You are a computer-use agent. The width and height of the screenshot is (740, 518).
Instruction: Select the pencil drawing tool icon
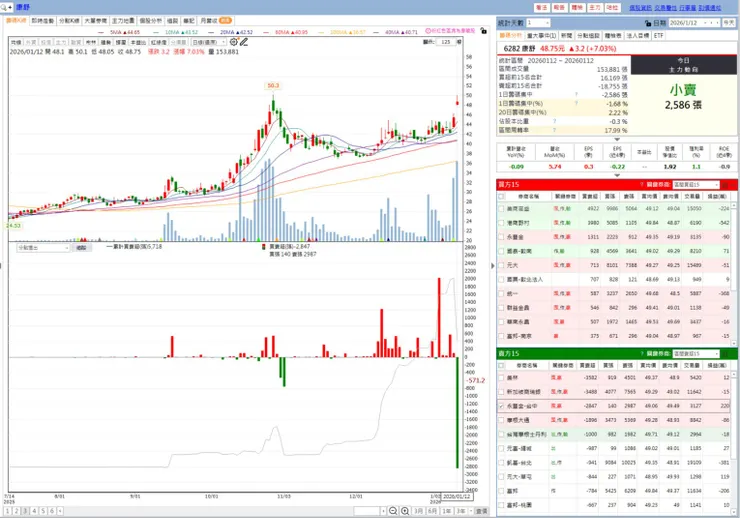(244, 42)
